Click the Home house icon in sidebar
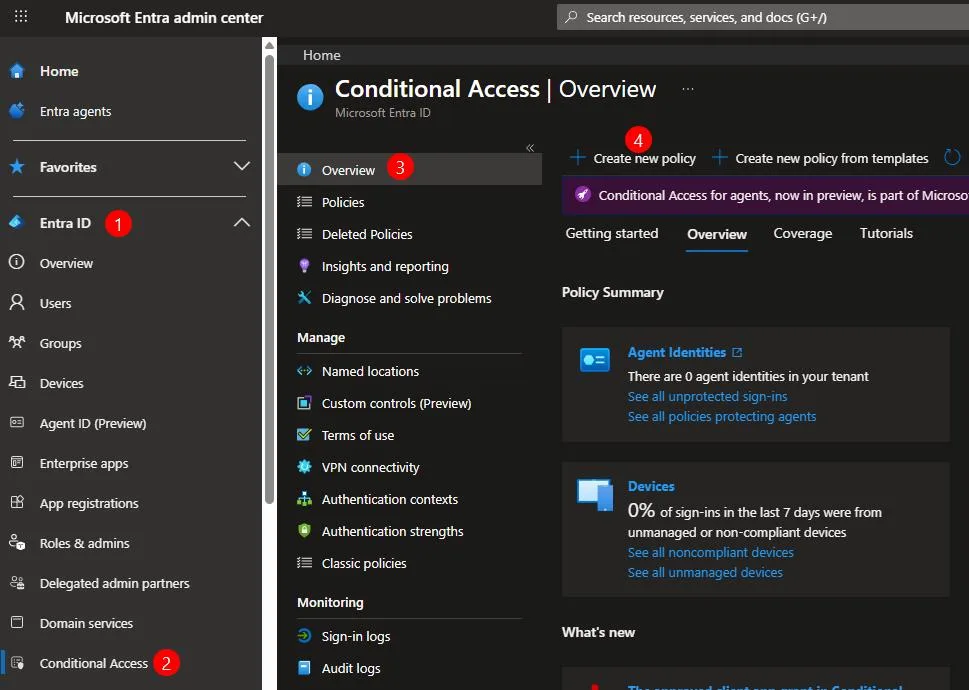The height and width of the screenshot is (690, 969). click(x=17, y=71)
